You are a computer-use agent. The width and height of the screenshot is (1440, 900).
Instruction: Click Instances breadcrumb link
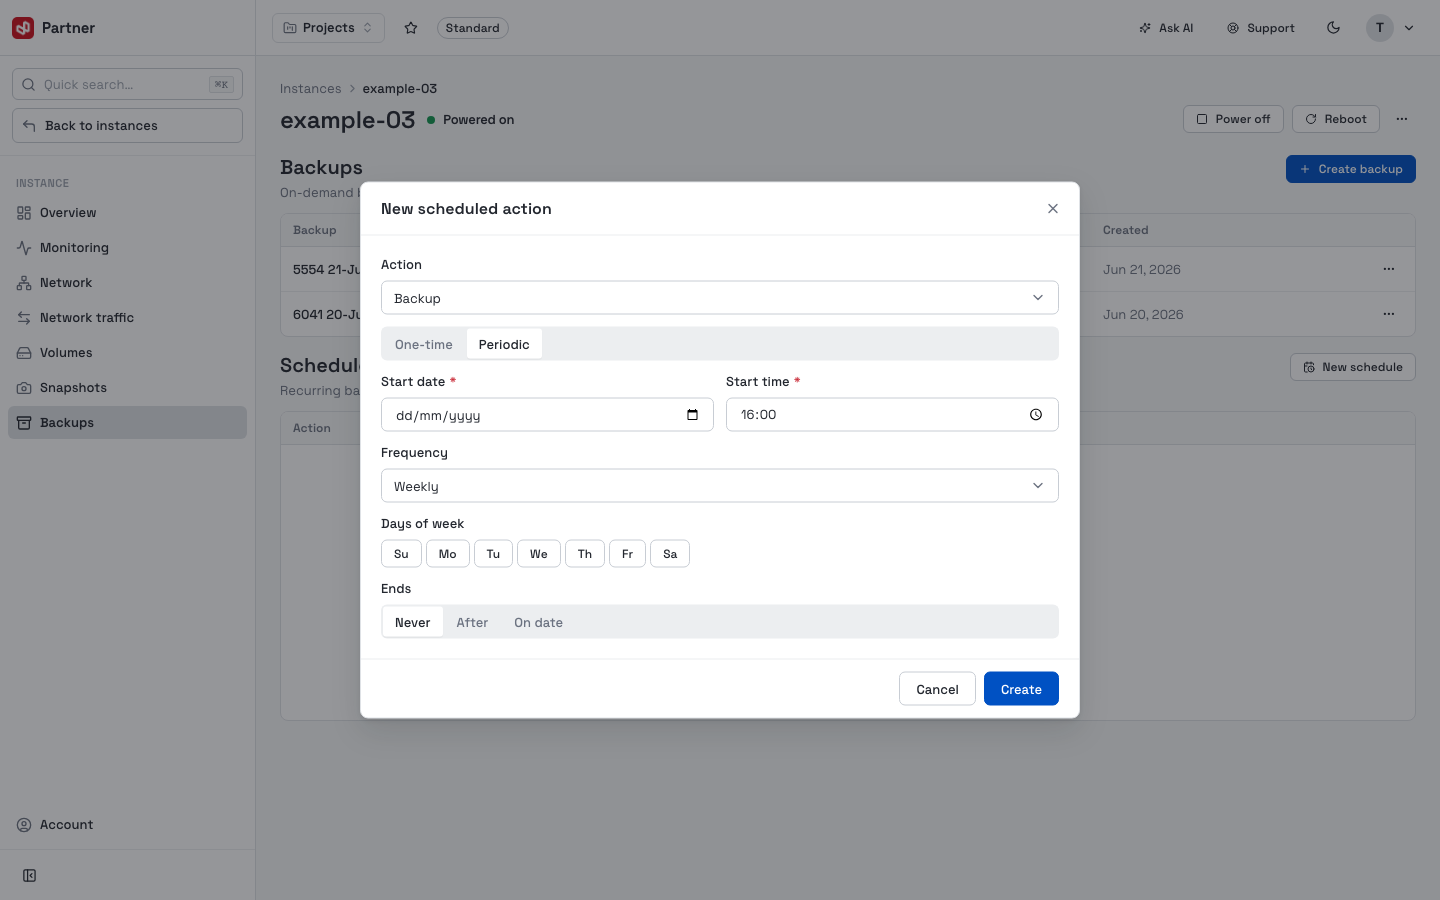[310, 89]
